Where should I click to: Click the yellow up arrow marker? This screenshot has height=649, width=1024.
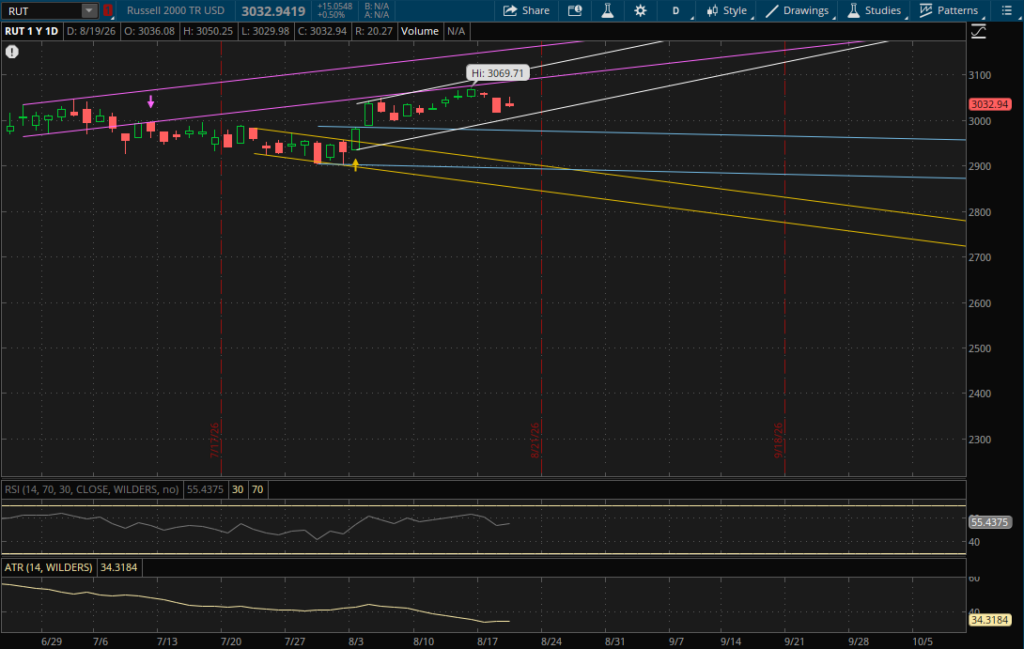(x=355, y=165)
